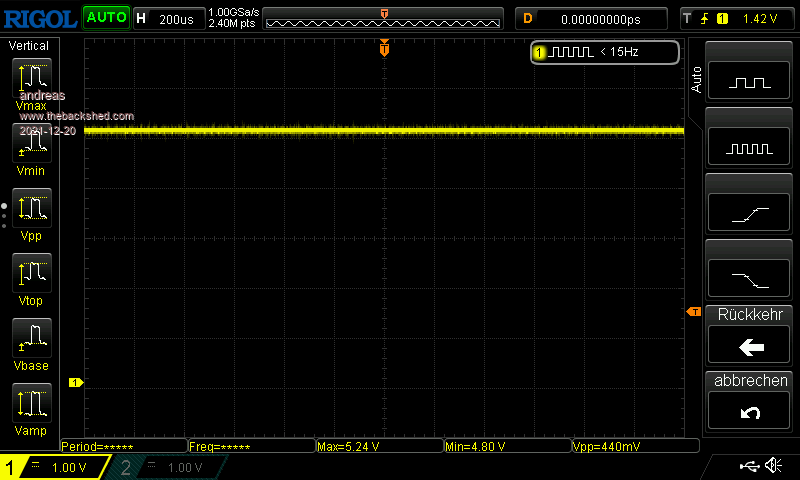This screenshot has width=800, height=480.
Task: Toggle the AUTO run status indicator
Action: coord(105,17)
